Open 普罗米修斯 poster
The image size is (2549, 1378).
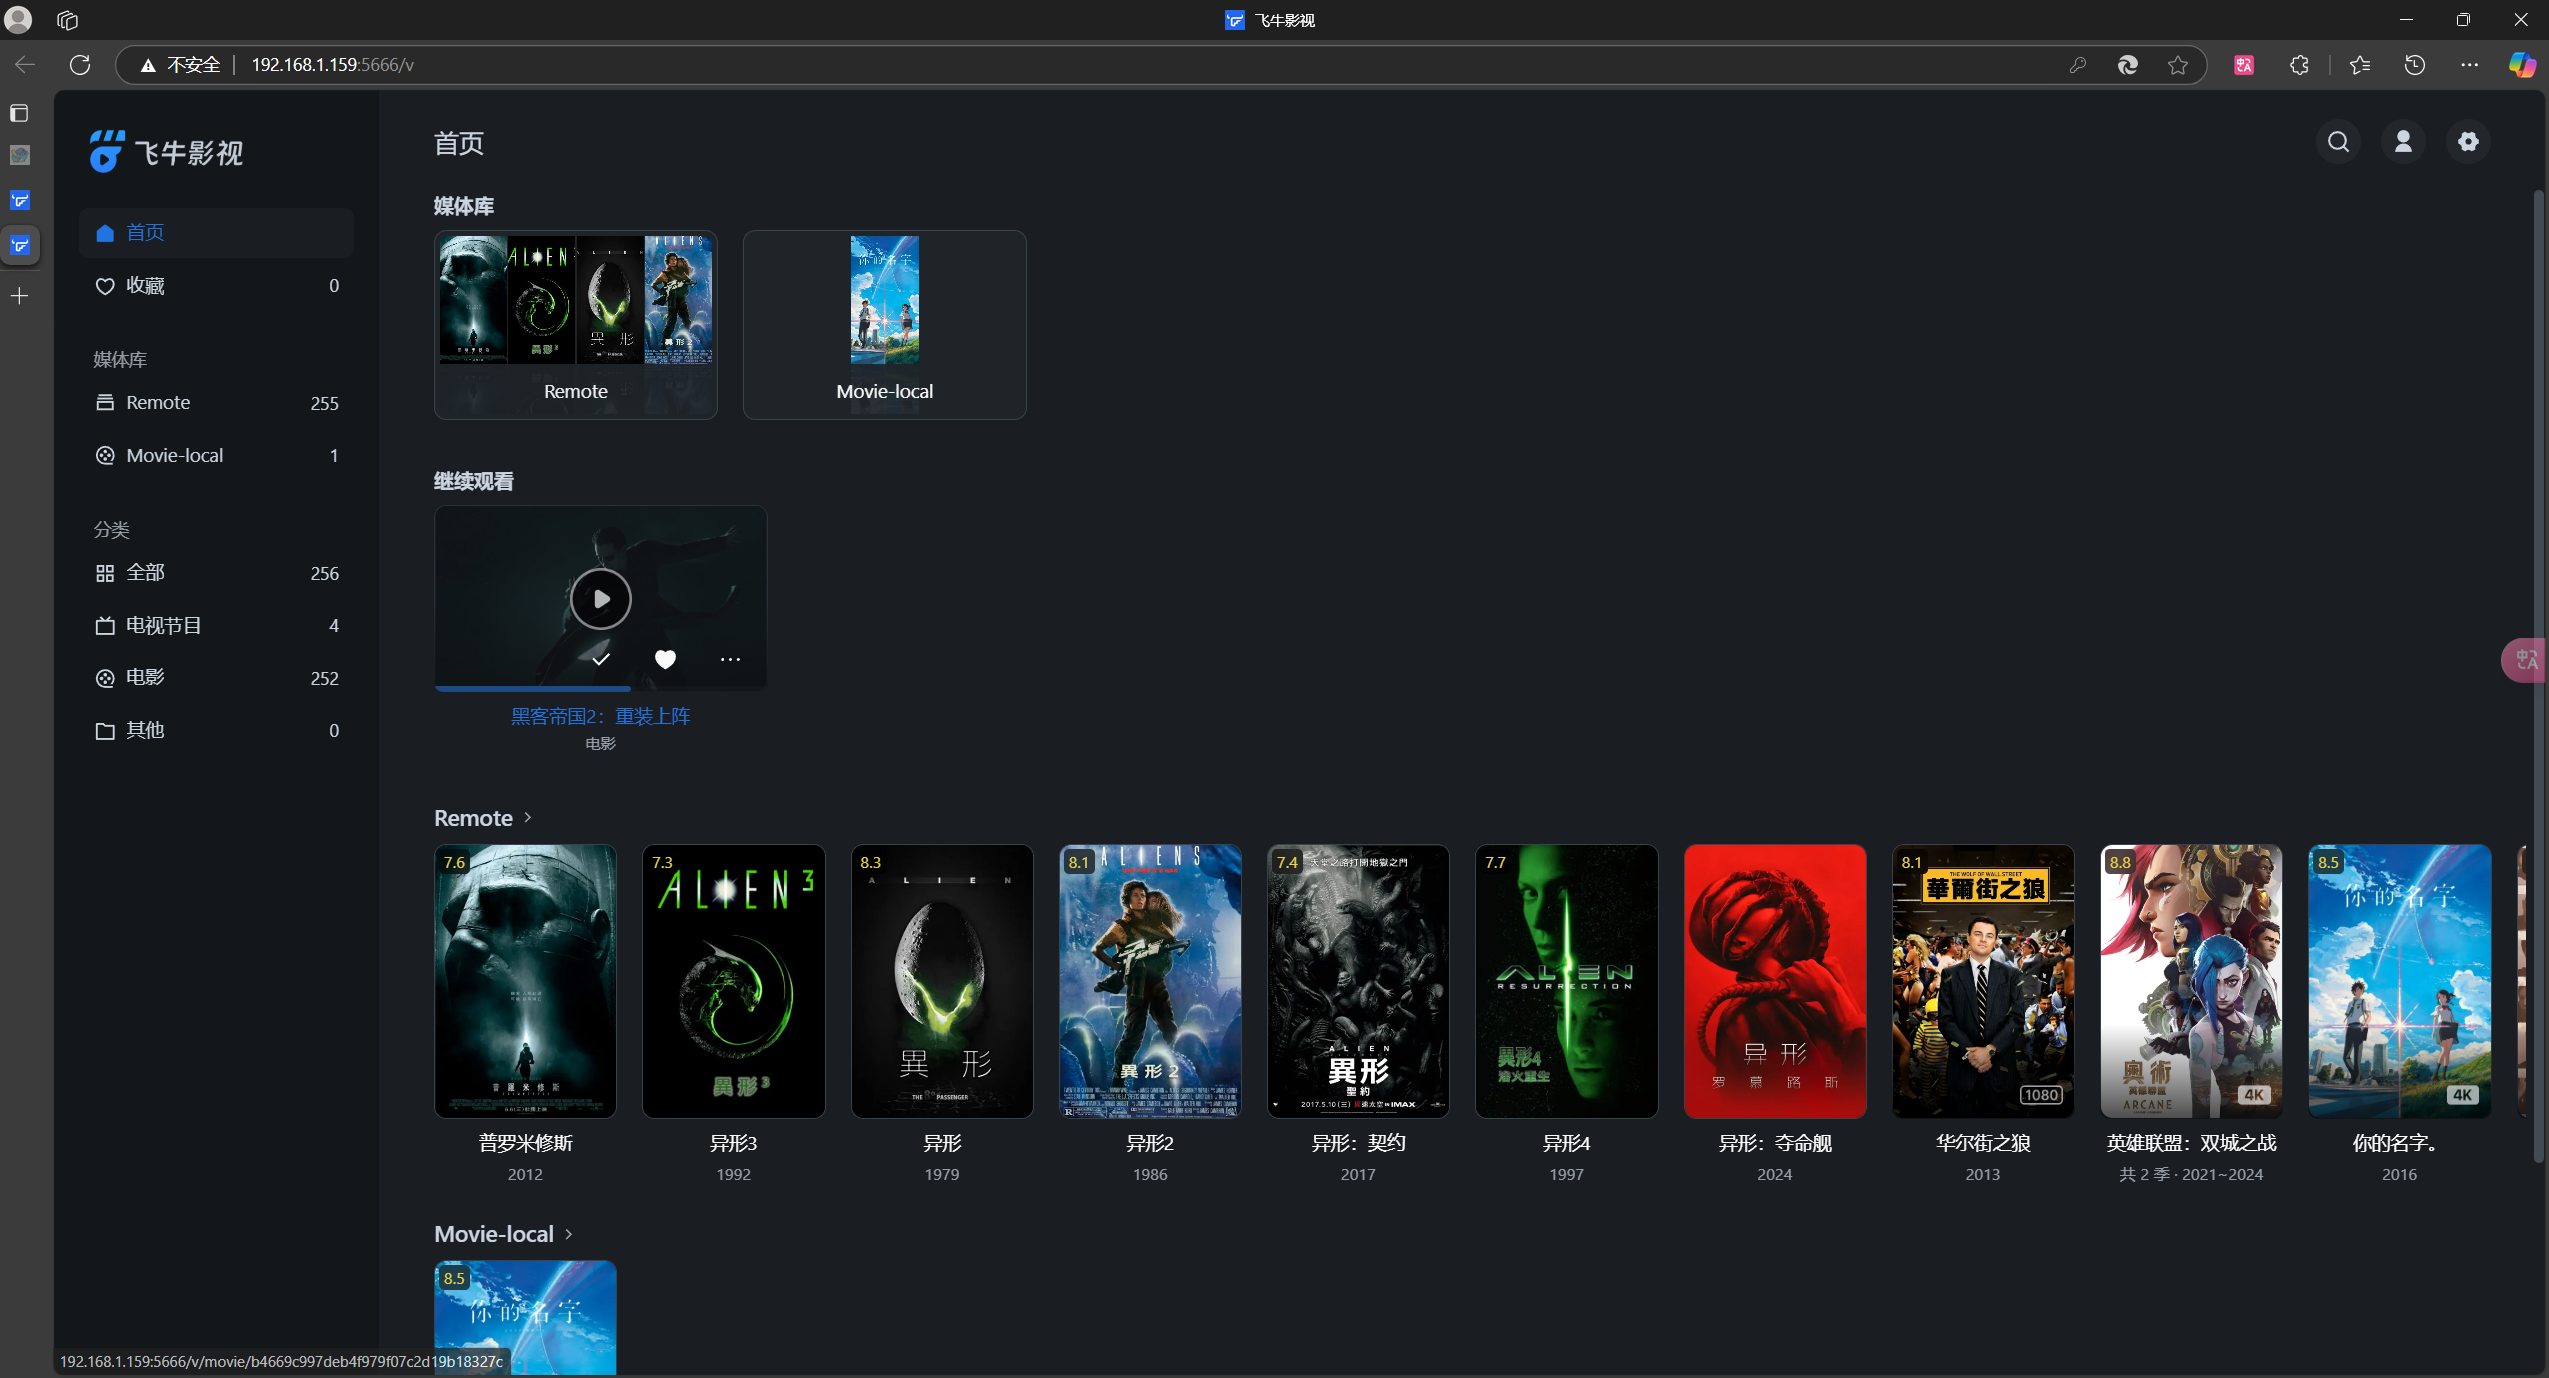tap(525, 981)
